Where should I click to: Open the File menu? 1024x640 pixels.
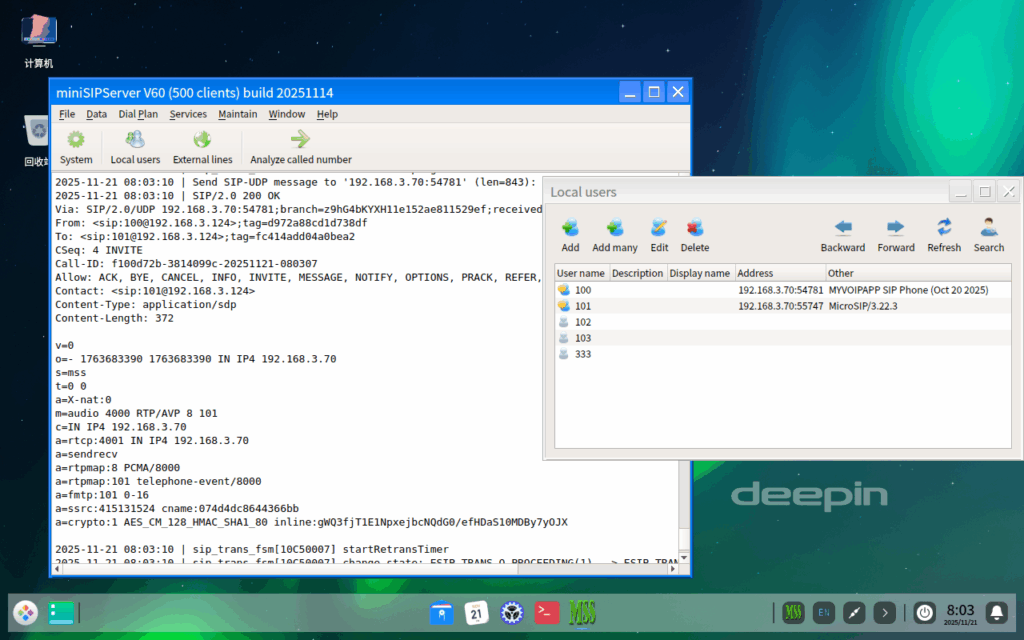point(66,114)
